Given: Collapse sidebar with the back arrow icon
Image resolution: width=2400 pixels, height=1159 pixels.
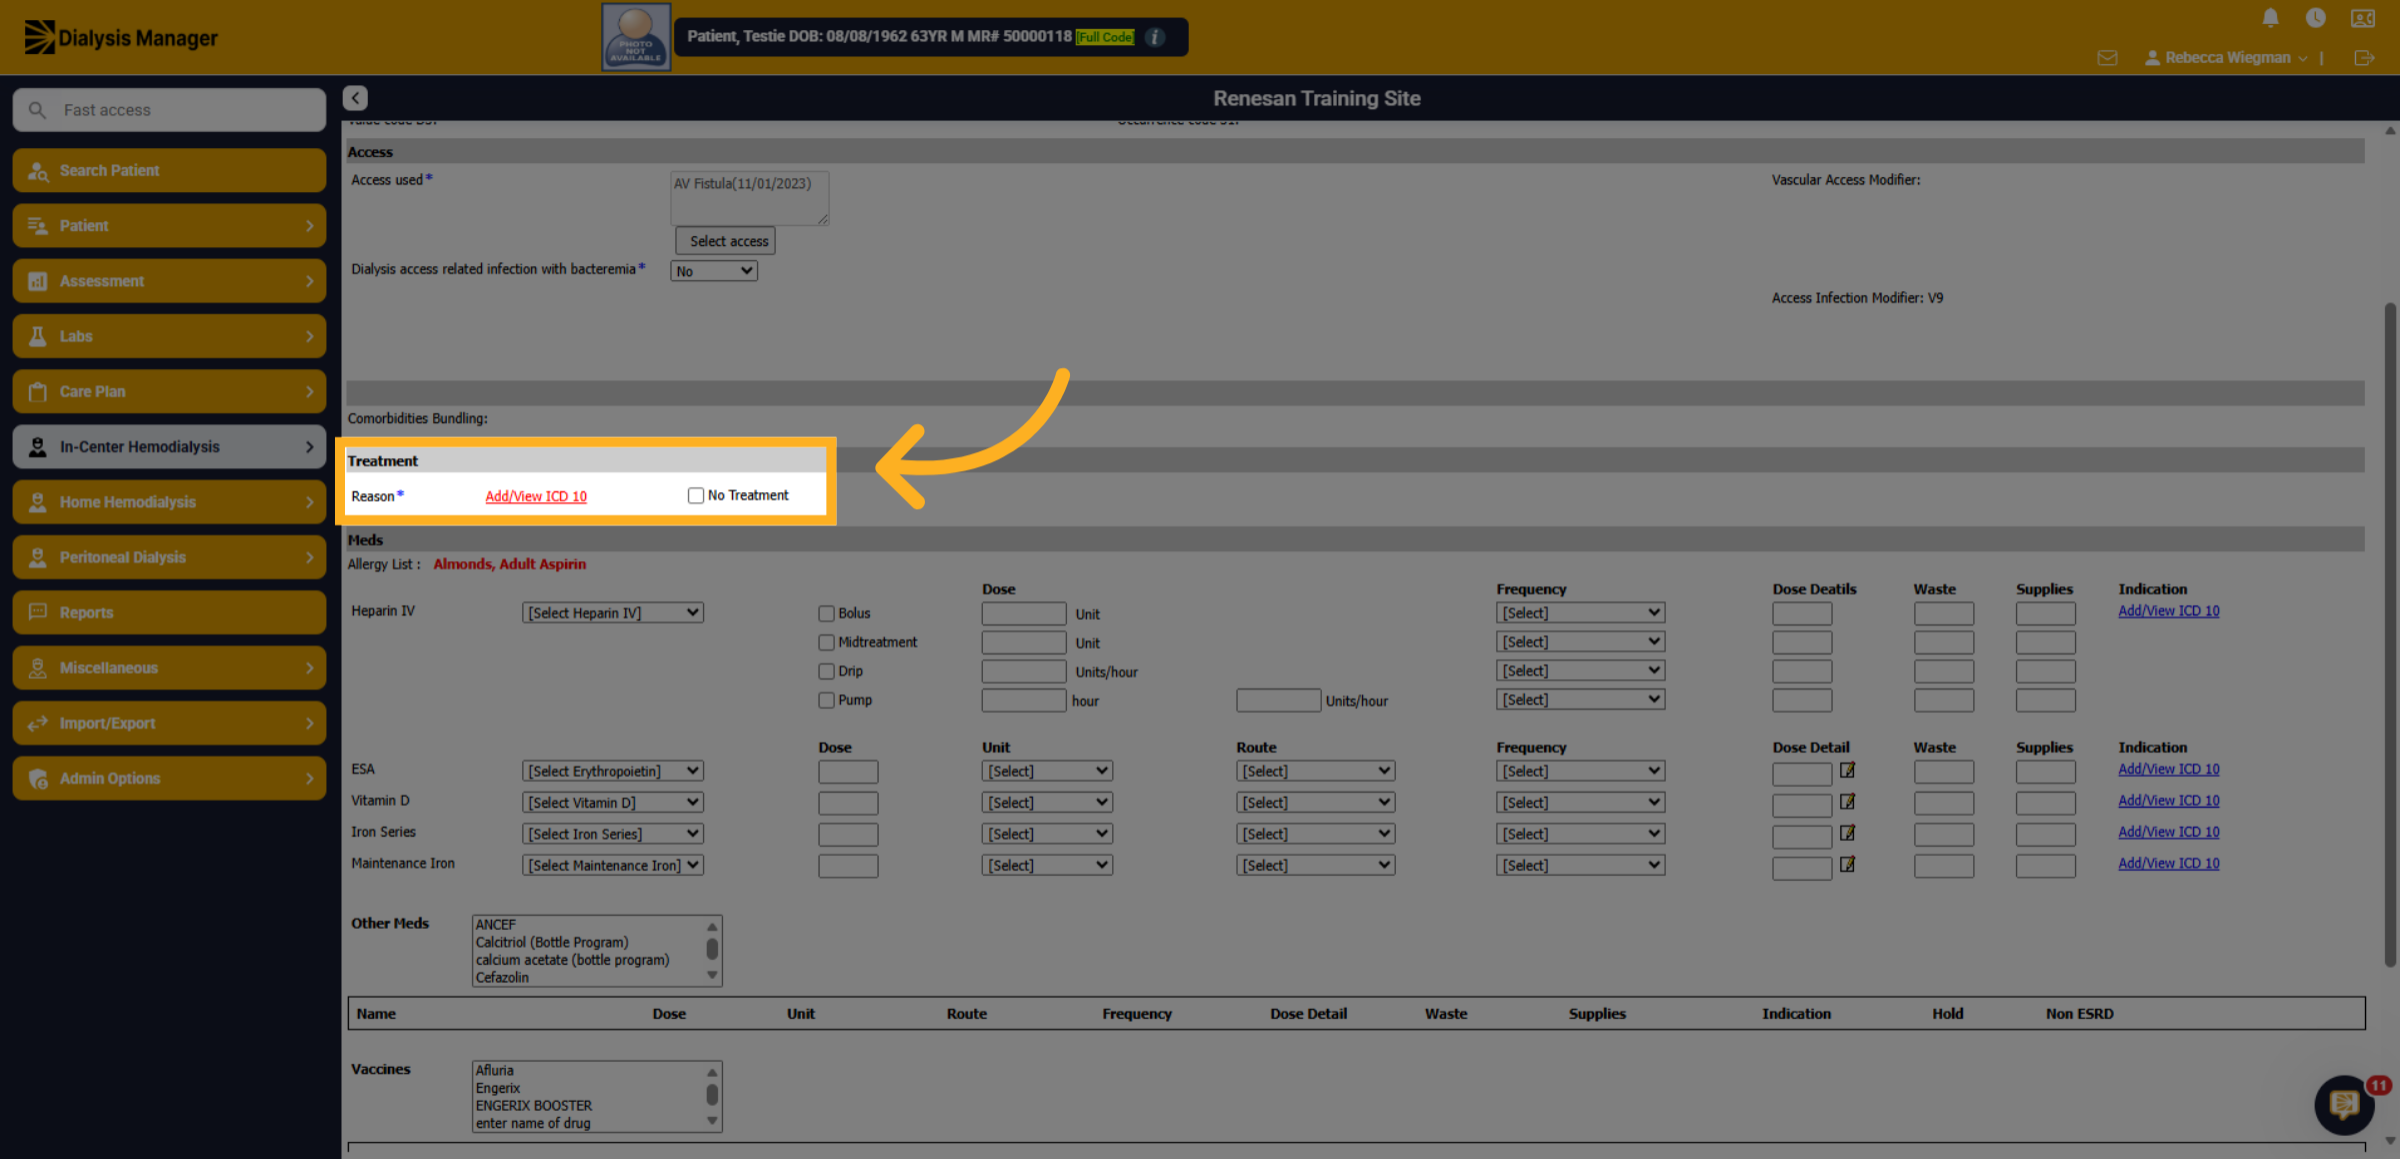Looking at the screenshot, I should tap(355, 98).
